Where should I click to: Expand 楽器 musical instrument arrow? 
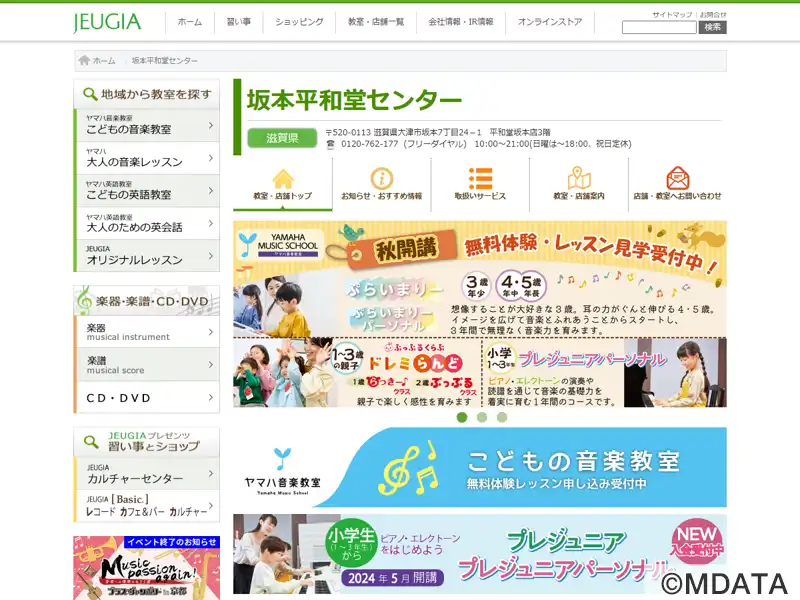[x=211, y=332]
